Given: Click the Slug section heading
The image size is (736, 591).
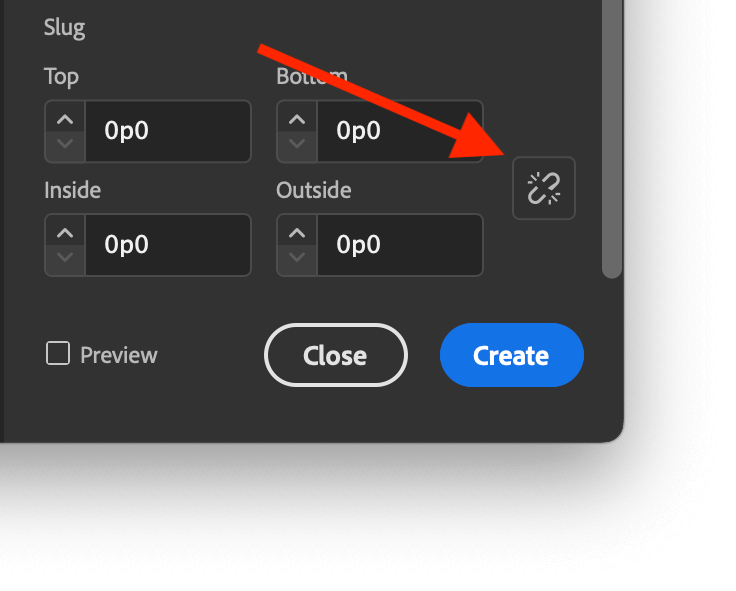Looking at the screenshot, I should (x=64, y=28).
